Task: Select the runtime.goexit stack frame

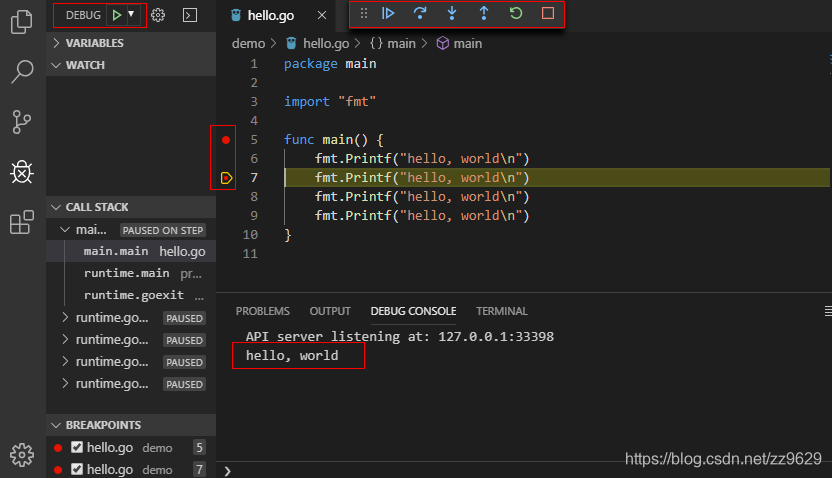Action: pos(131,296)
